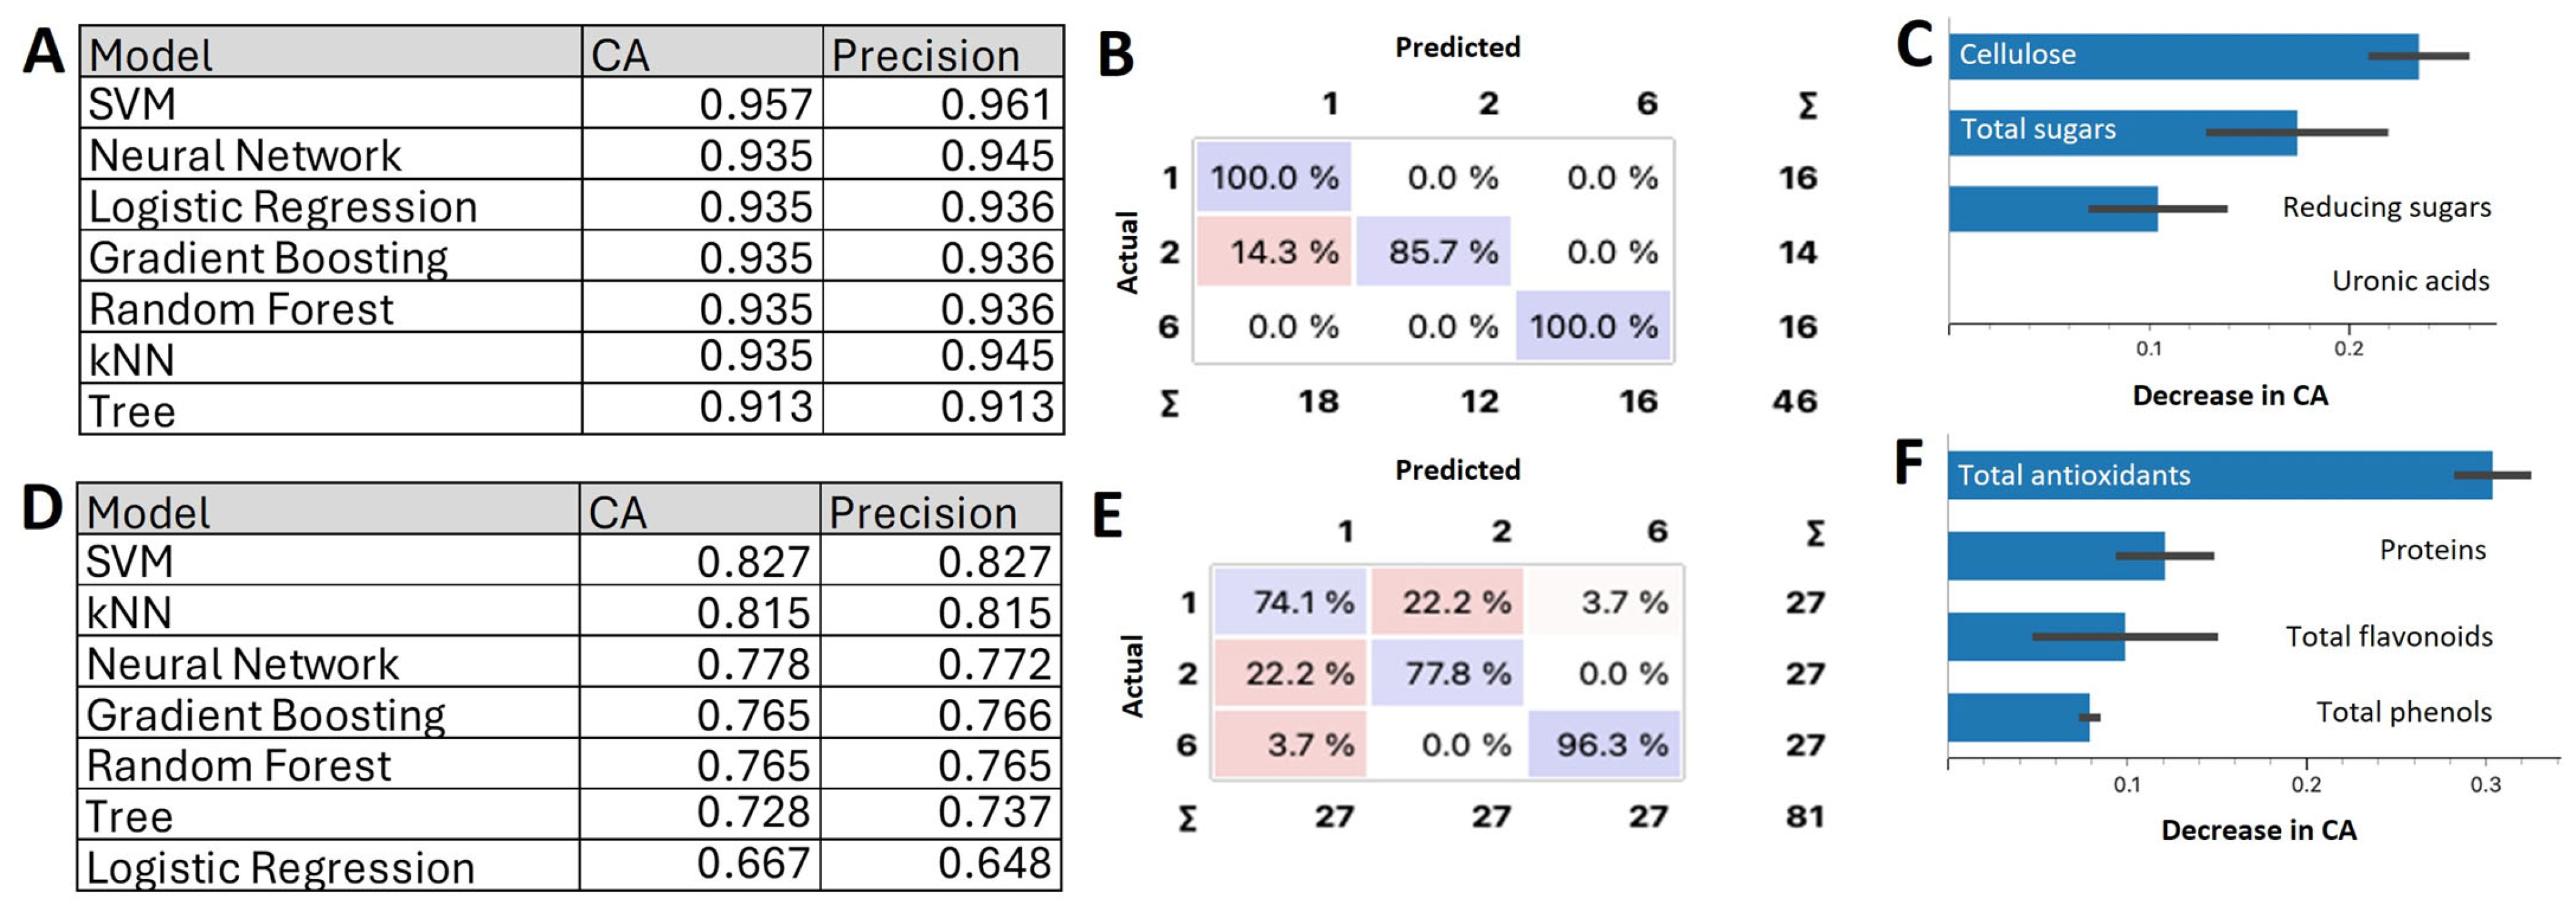Select the Precision header in table D
Image resolution: width=2576 pixels, height=909 pixels.
coord(922,513)
